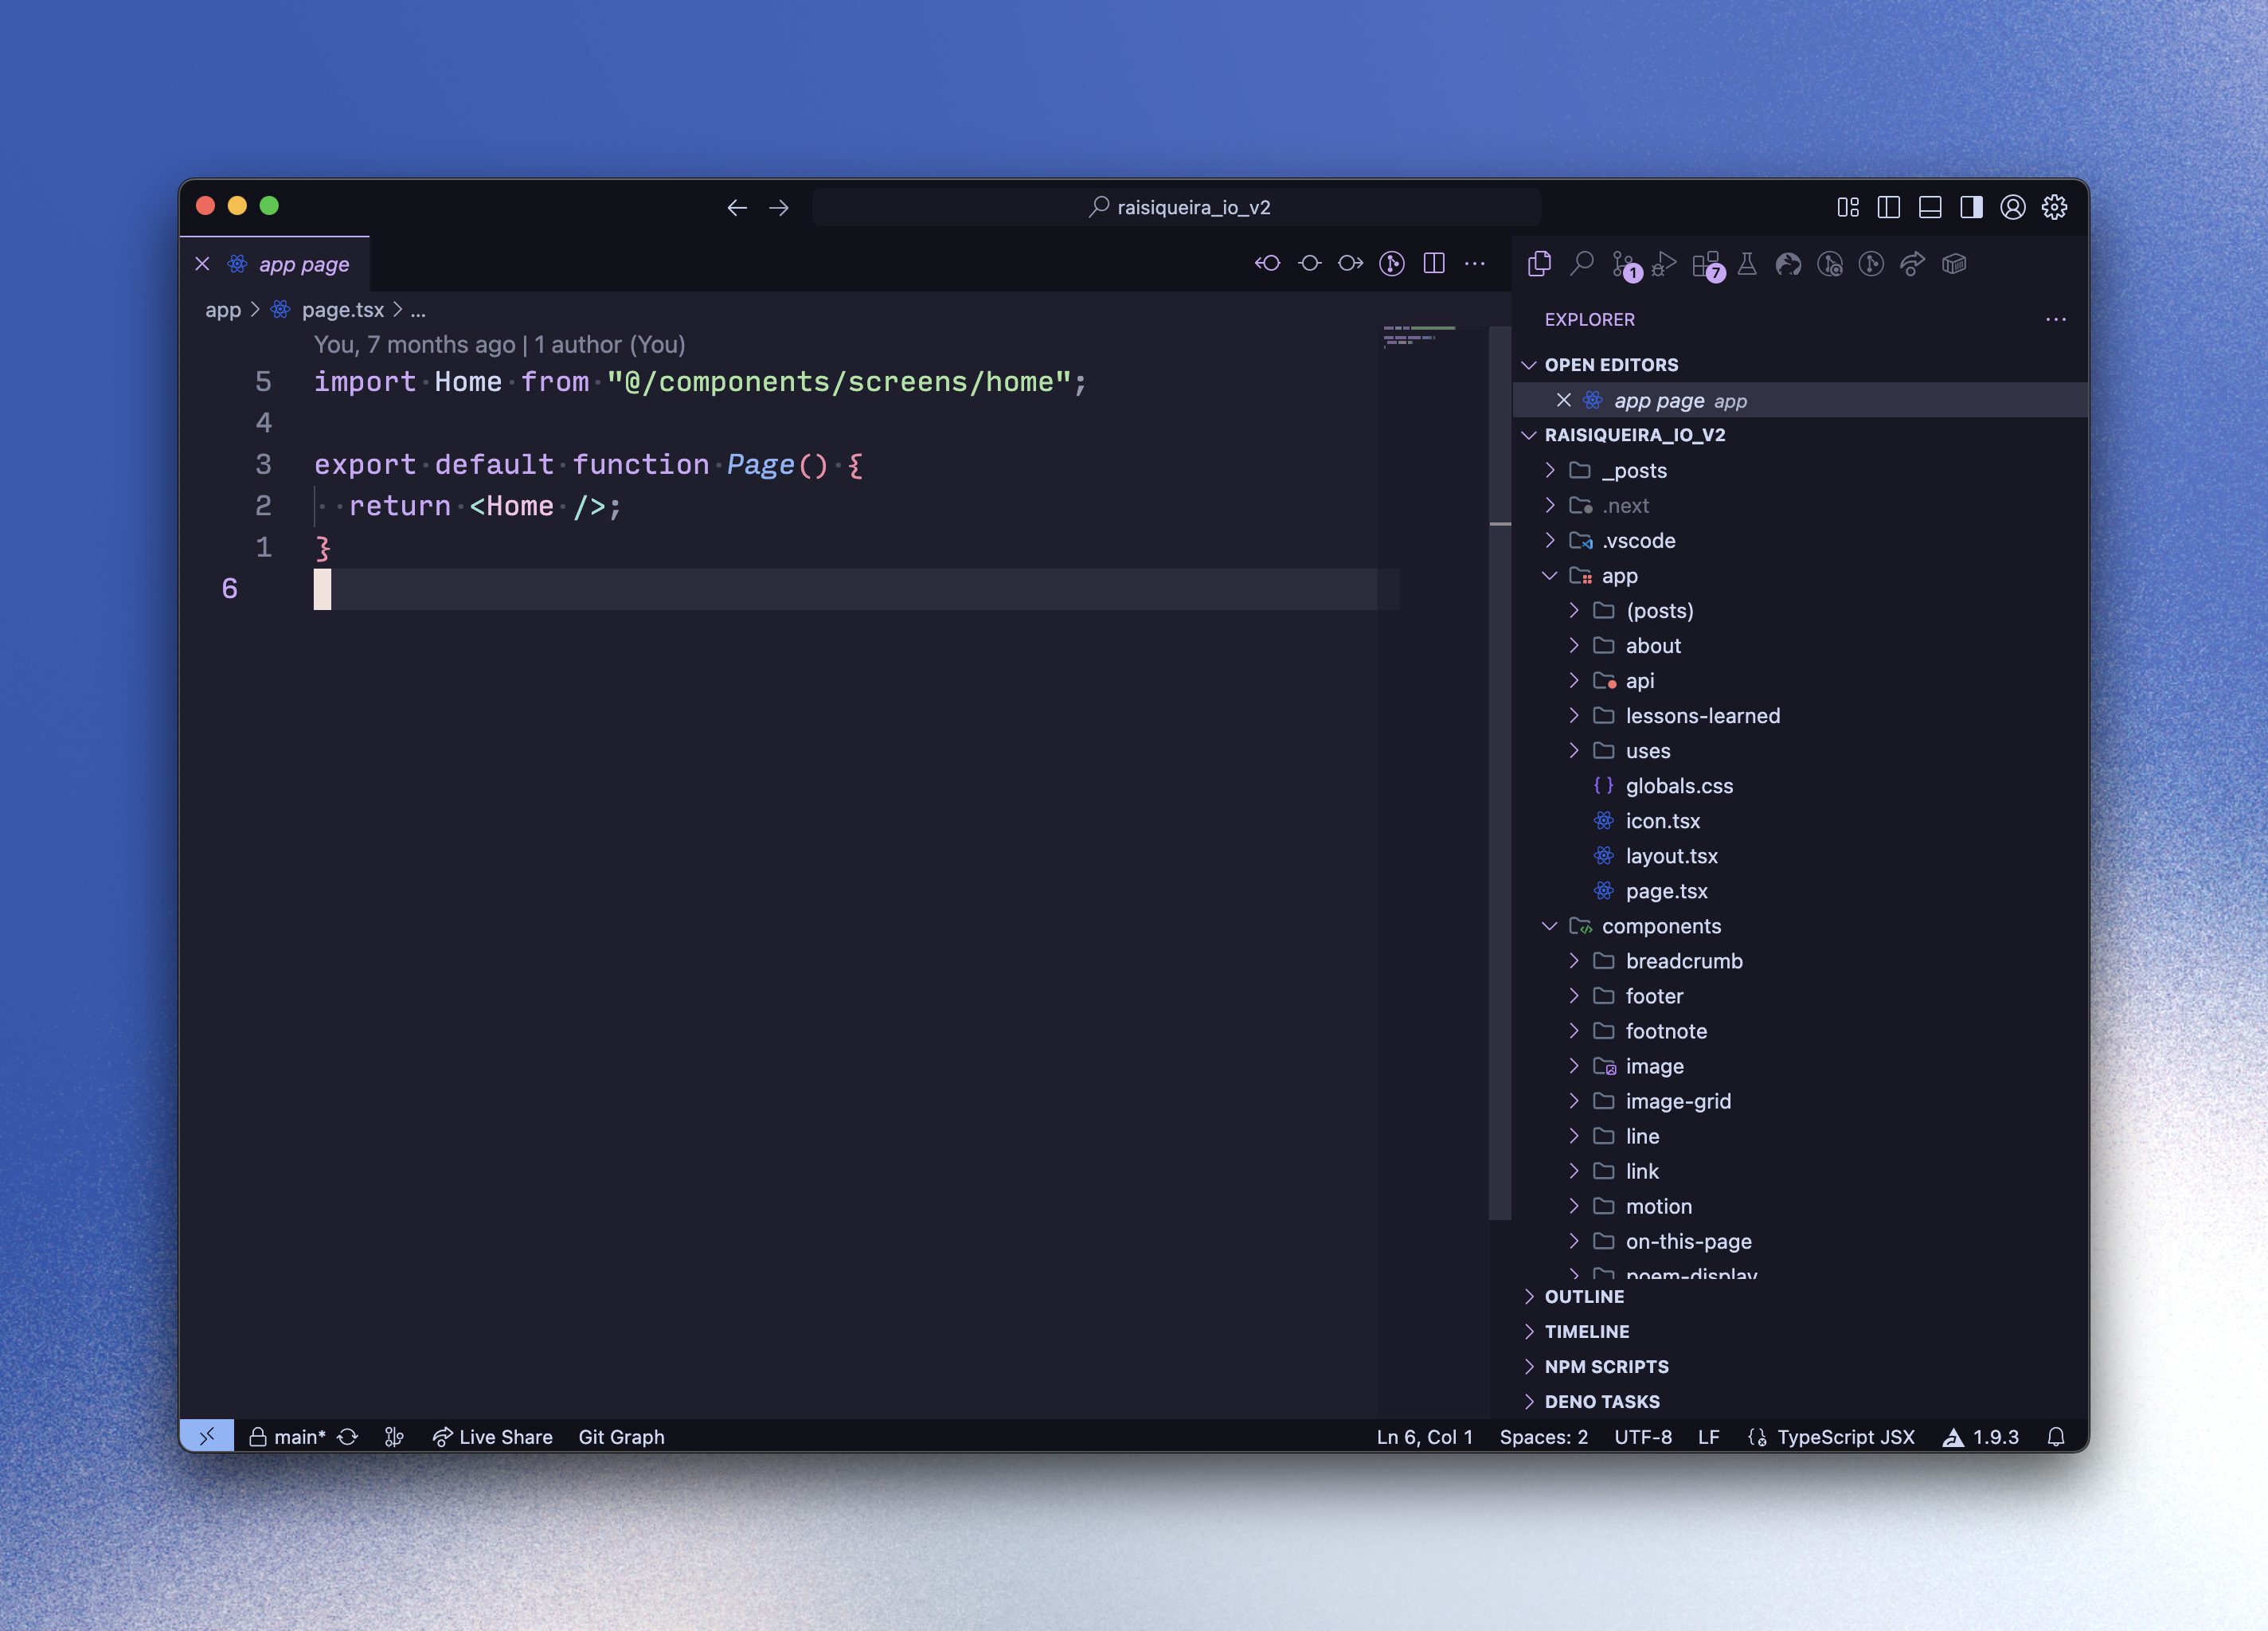The width and height of the screenshot is (2268, 1631).
Task: Click the main* branch in status bar
Action: [x=288, y=1436]
